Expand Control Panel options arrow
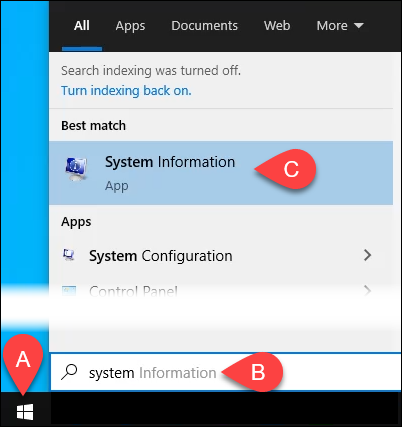402x427 pixels. 367,290
